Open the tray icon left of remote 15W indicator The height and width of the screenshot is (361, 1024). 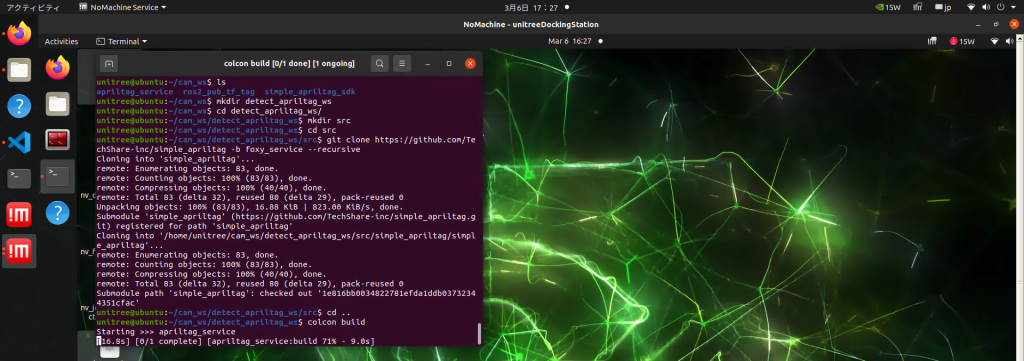click(x=933, y=41)
